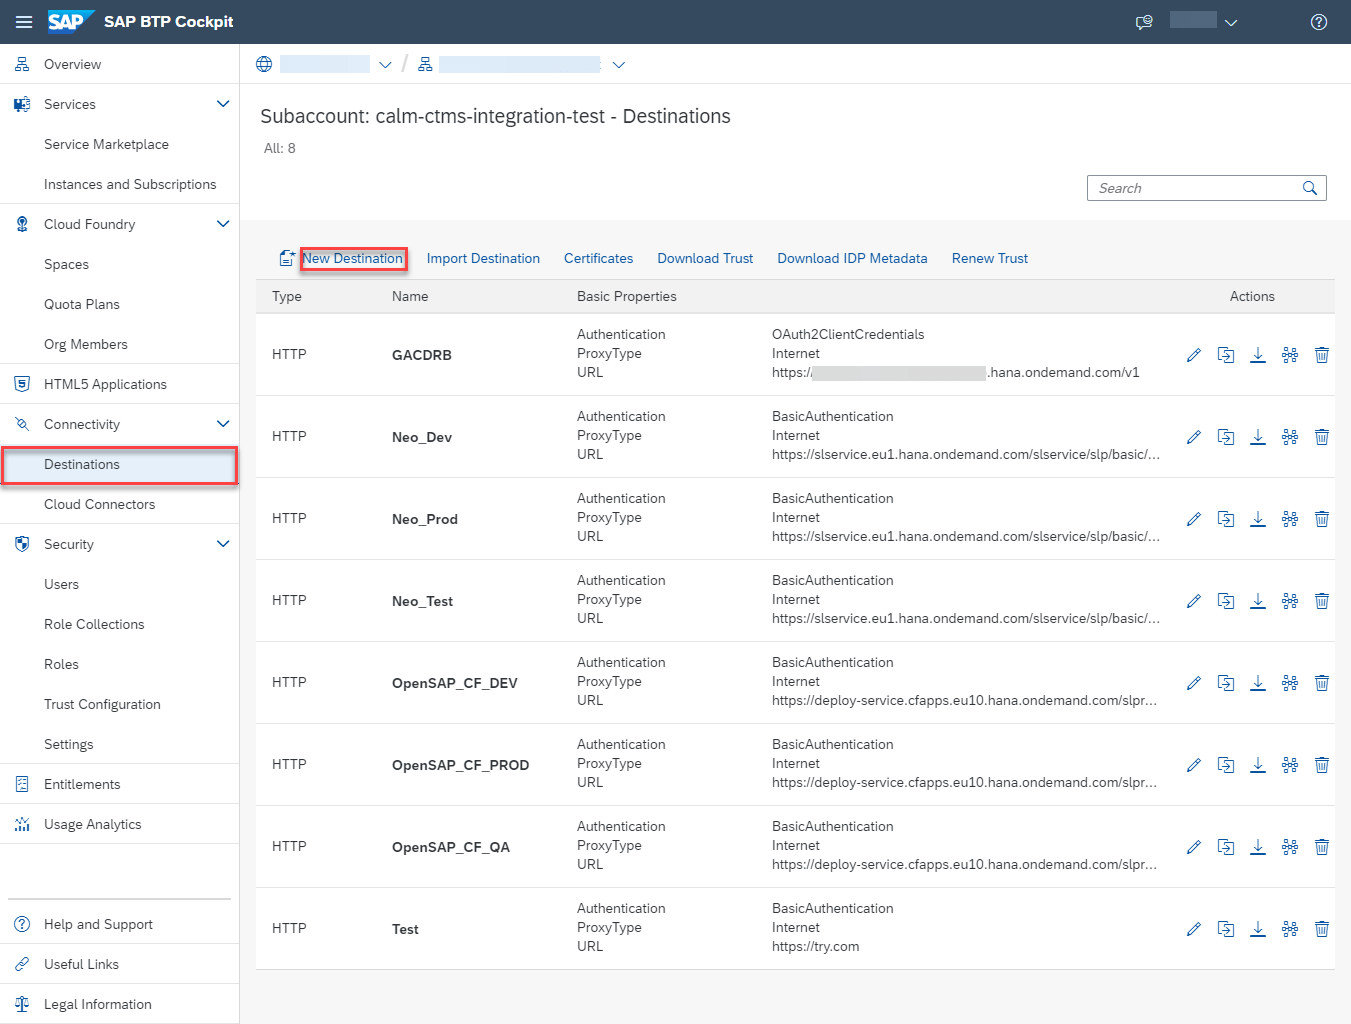Screen dimensions: 1351x1024
Task: Edit the Test destination
Action: [1193, 929]
